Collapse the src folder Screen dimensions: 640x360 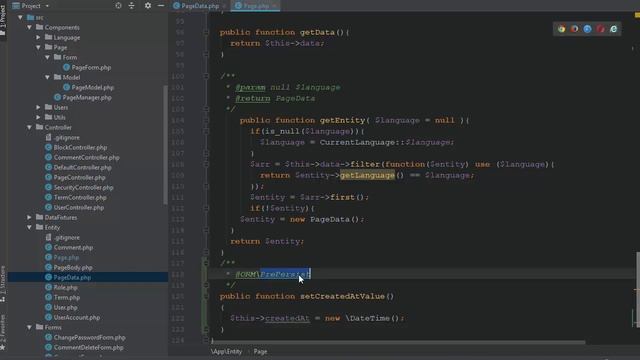click(20, 18)
